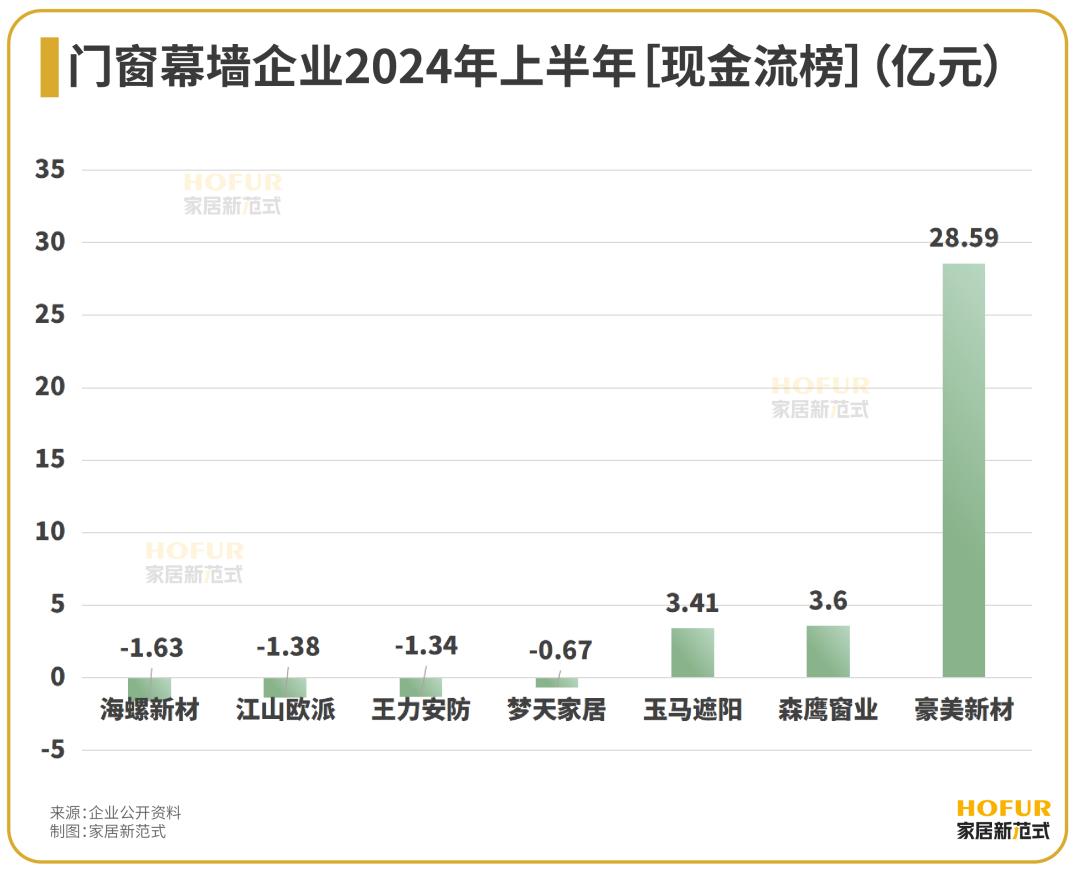The height and width of the screenshot is (872, 1080).
Task: Select the 江山欧派 negative bar
Action: click(x=285, y=687)
